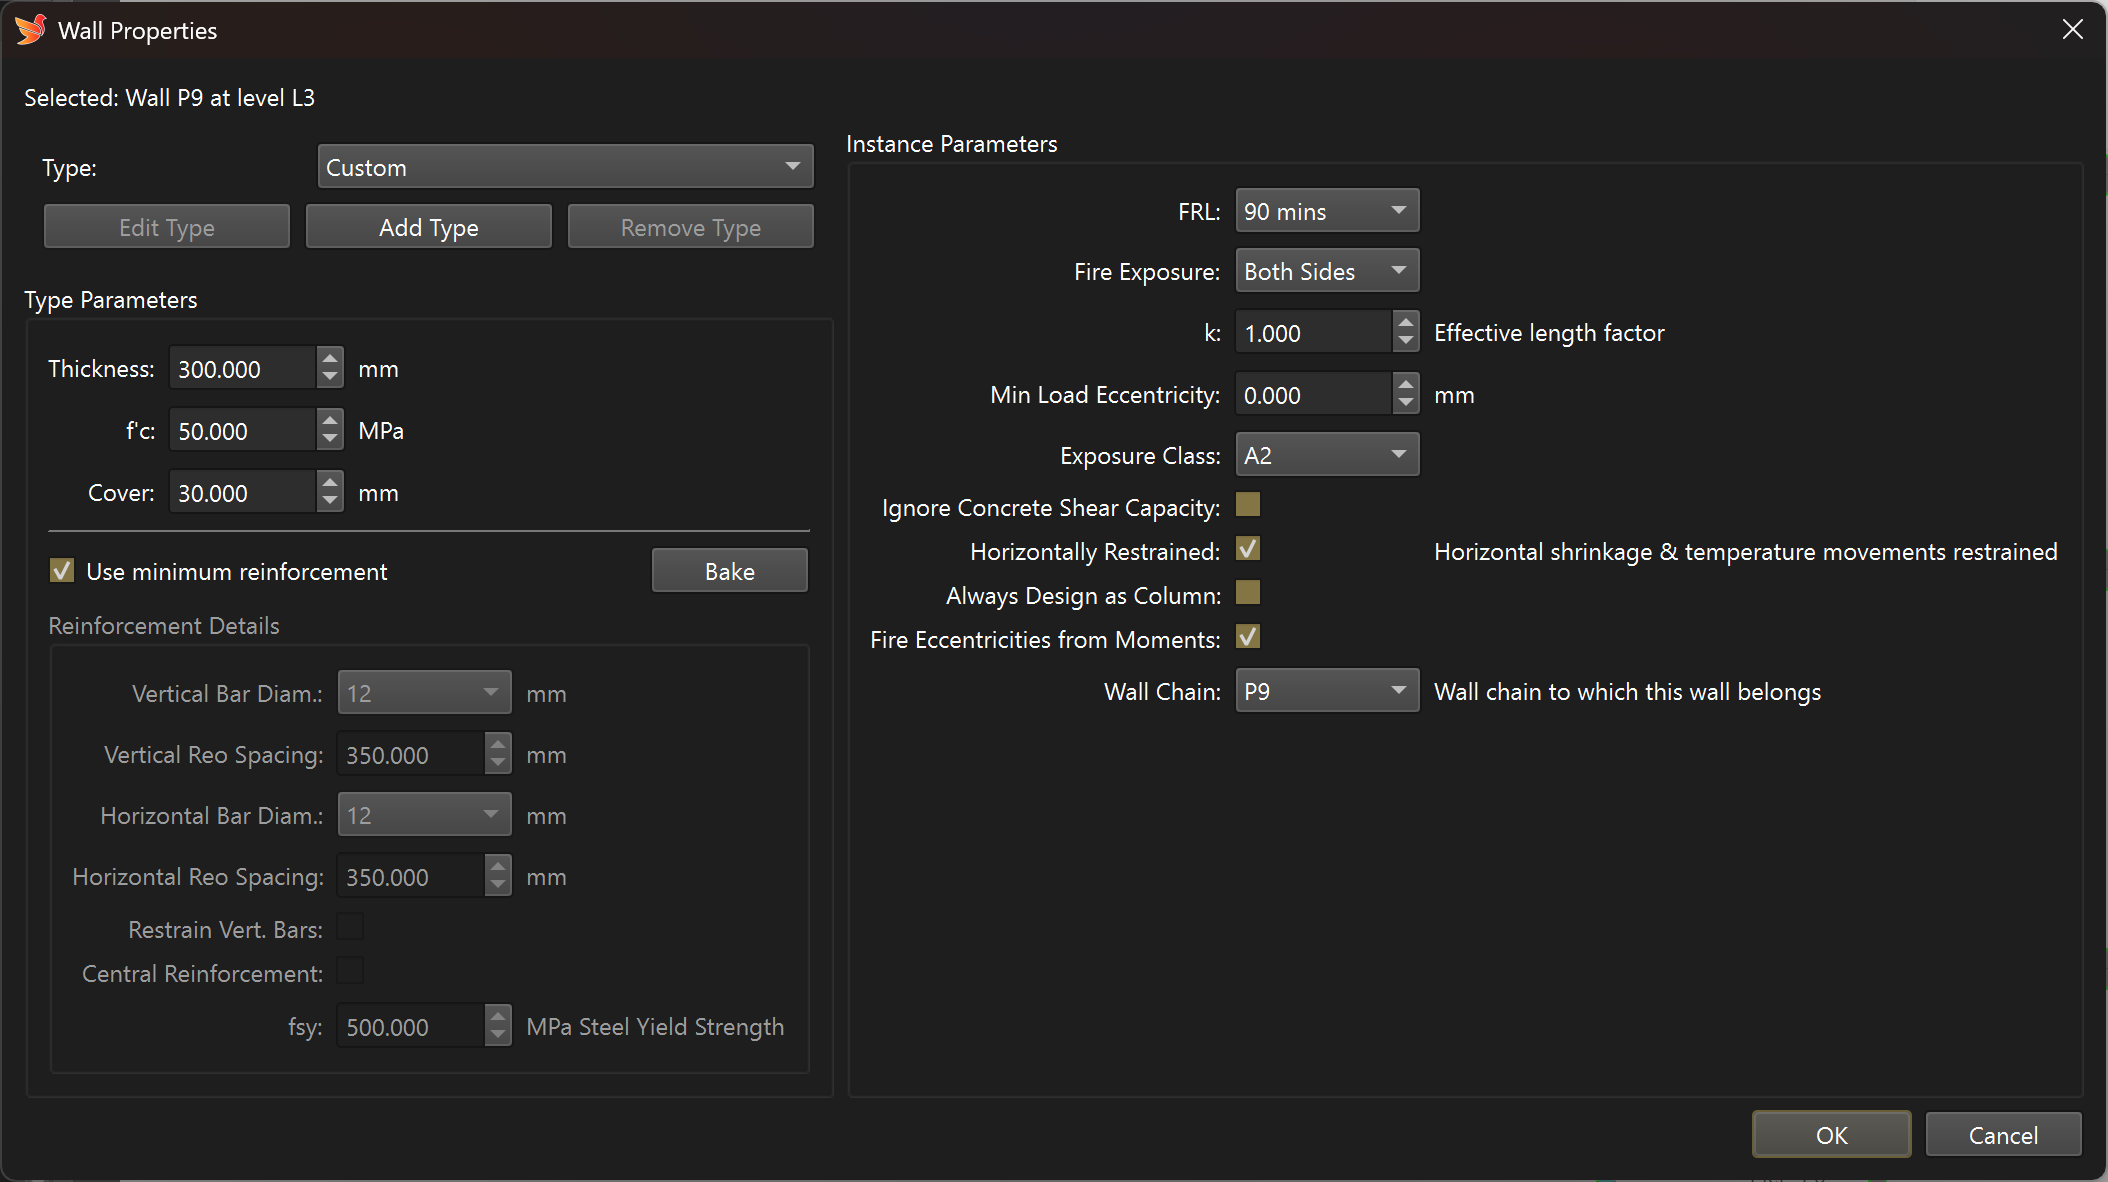
Task: Uncheck Use minimum reinforcement
Action: coord(62,571)
